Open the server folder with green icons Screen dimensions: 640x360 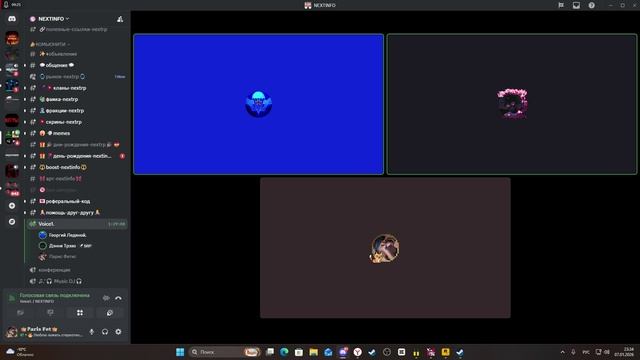[x=12, y=138]
